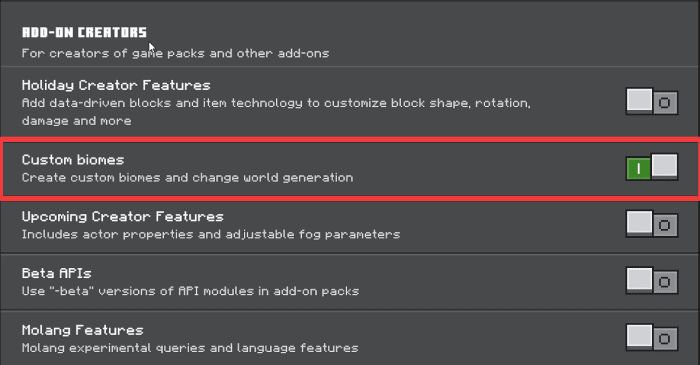Image resolution: width=700 pixels, height=365 pixels.
Task: Click the ADD-ON CREATORS section header
Action: 84,32
